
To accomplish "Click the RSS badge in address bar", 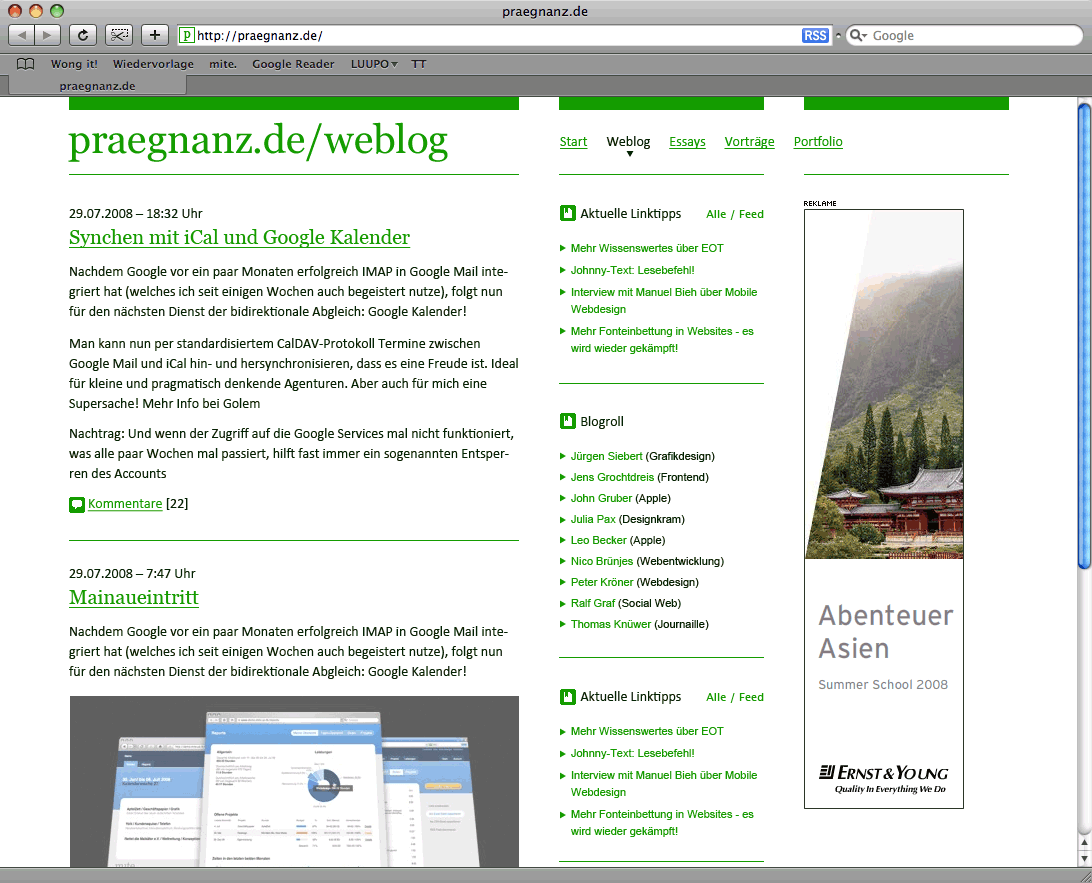I will 815,35.
